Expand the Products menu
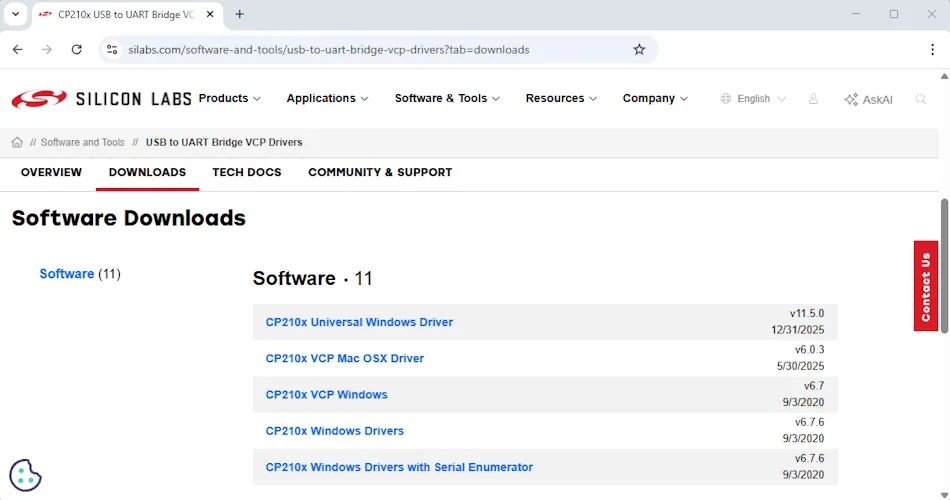The height and width of the screenshot is (500, 950). coord(229,98)
